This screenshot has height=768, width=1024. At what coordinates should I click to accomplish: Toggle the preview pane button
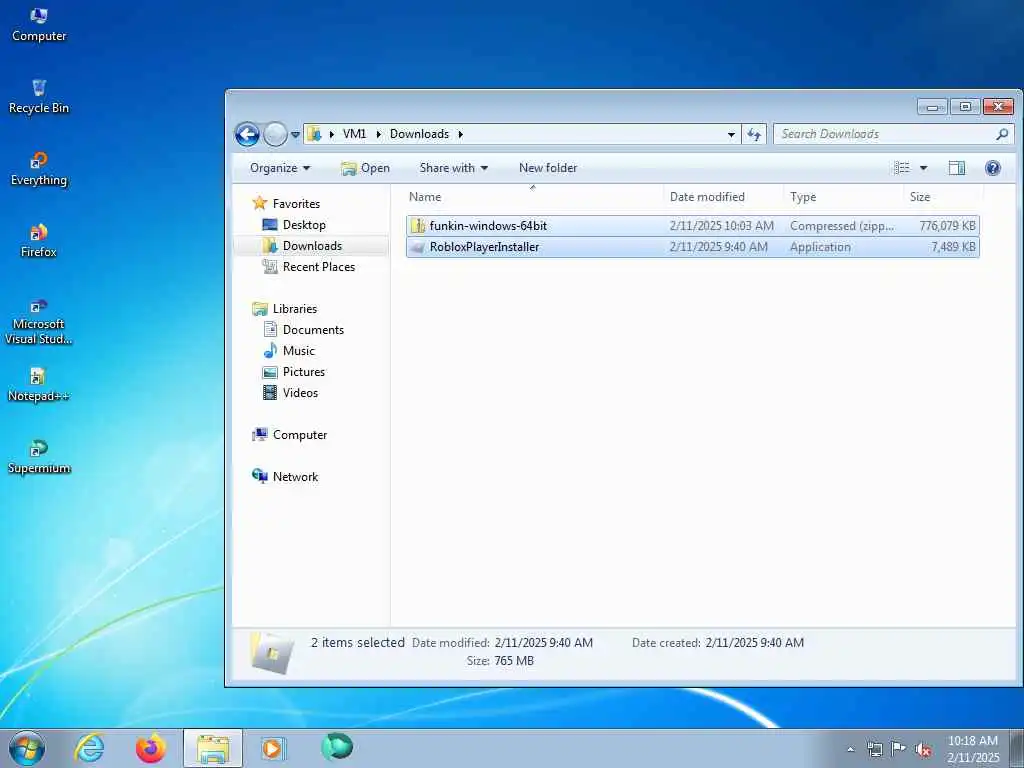pyautogui.click(x=957, y=168)
